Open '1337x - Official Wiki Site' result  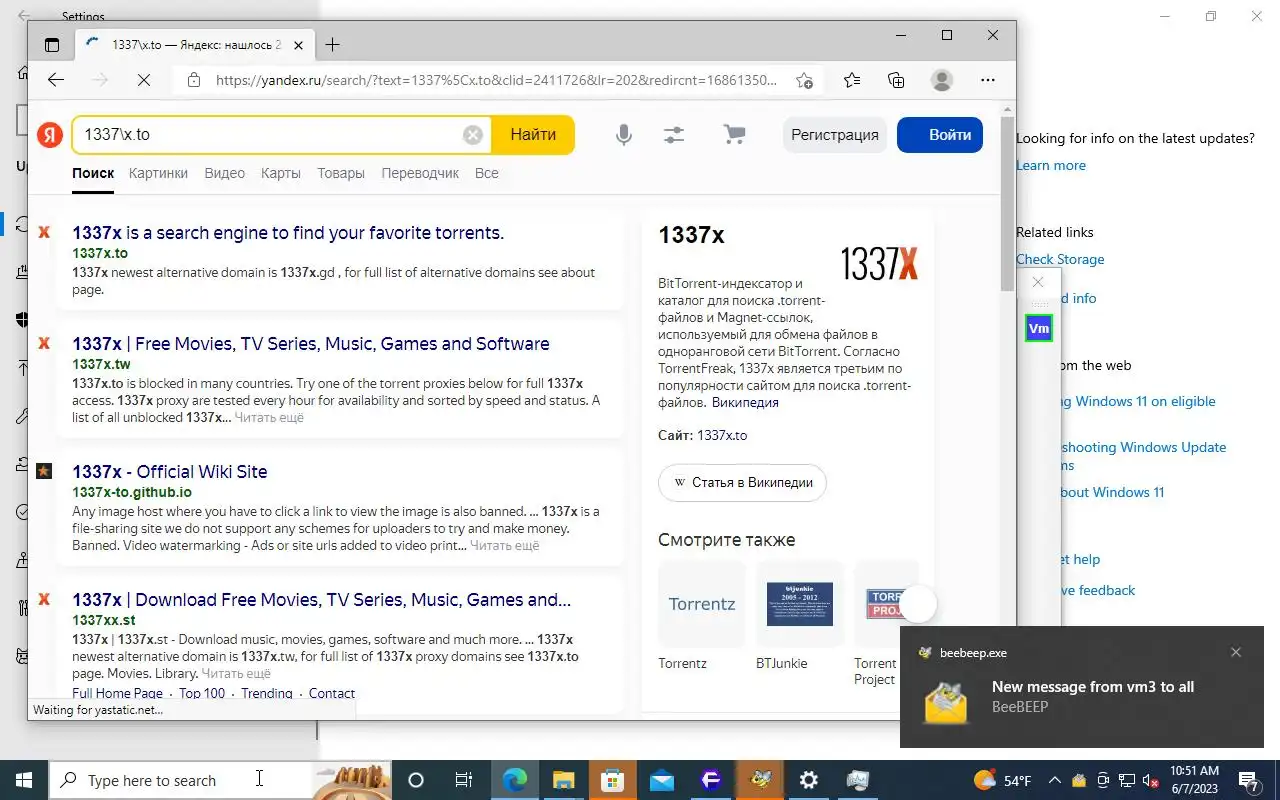tap(170, 472)
